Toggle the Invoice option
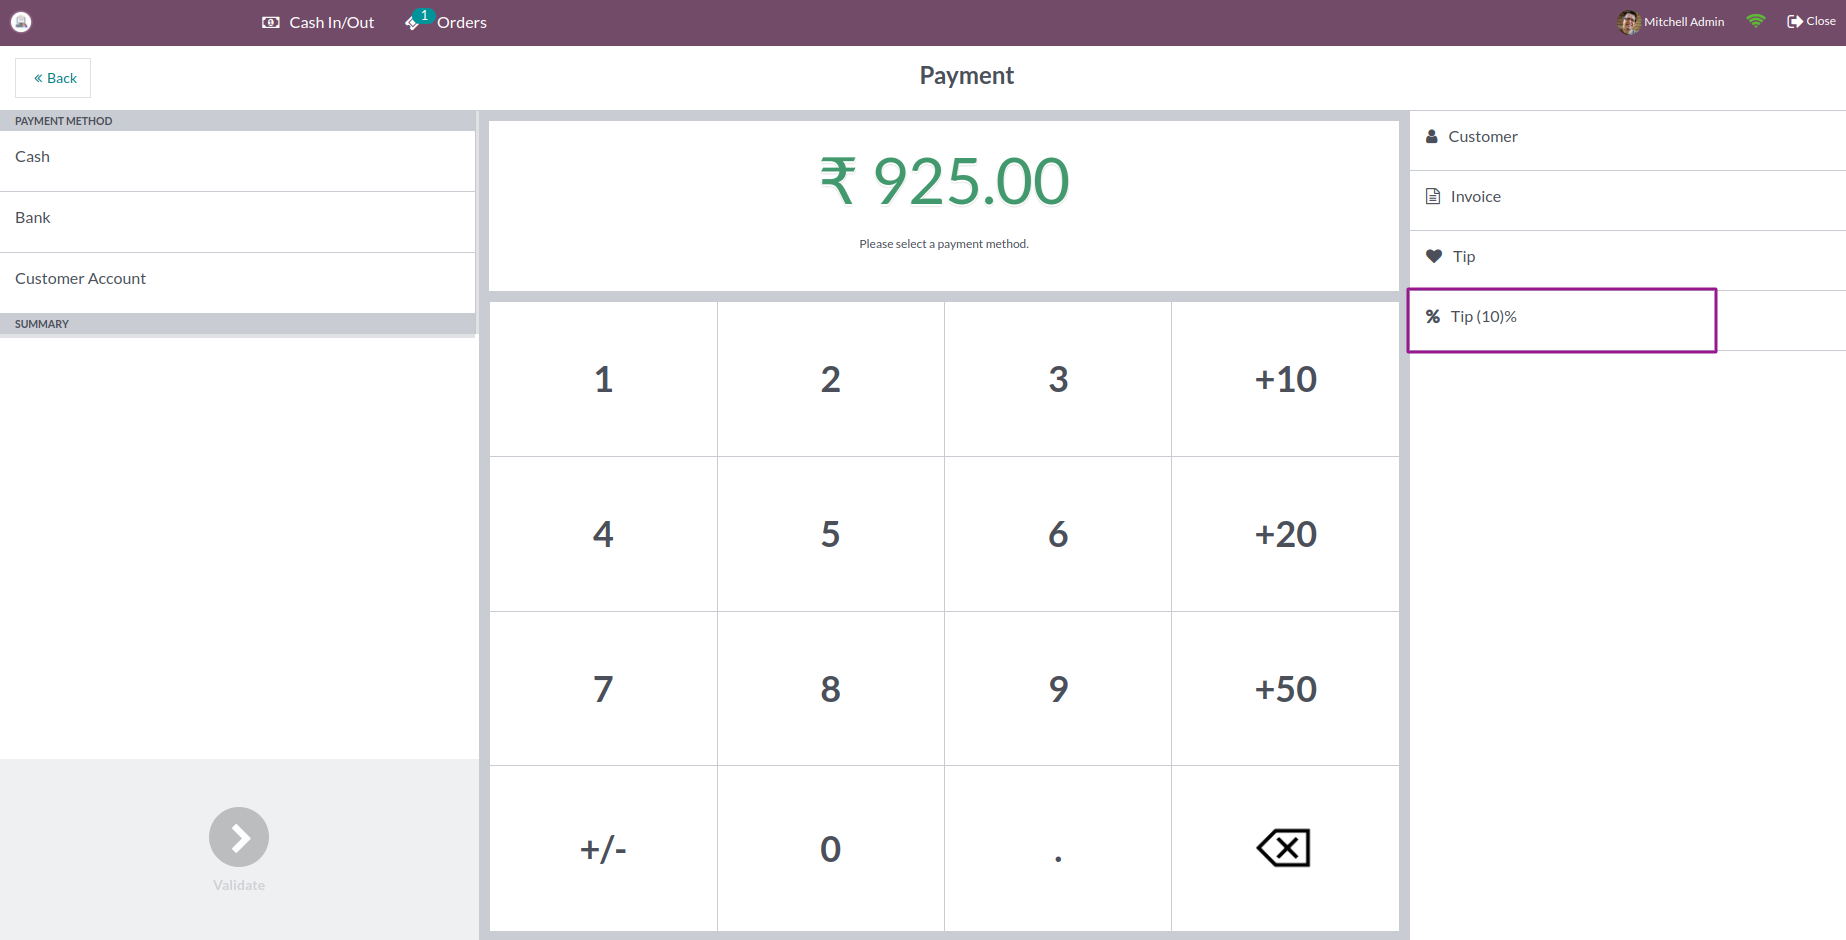1846x940 pixels. [x=1475, y=197]
